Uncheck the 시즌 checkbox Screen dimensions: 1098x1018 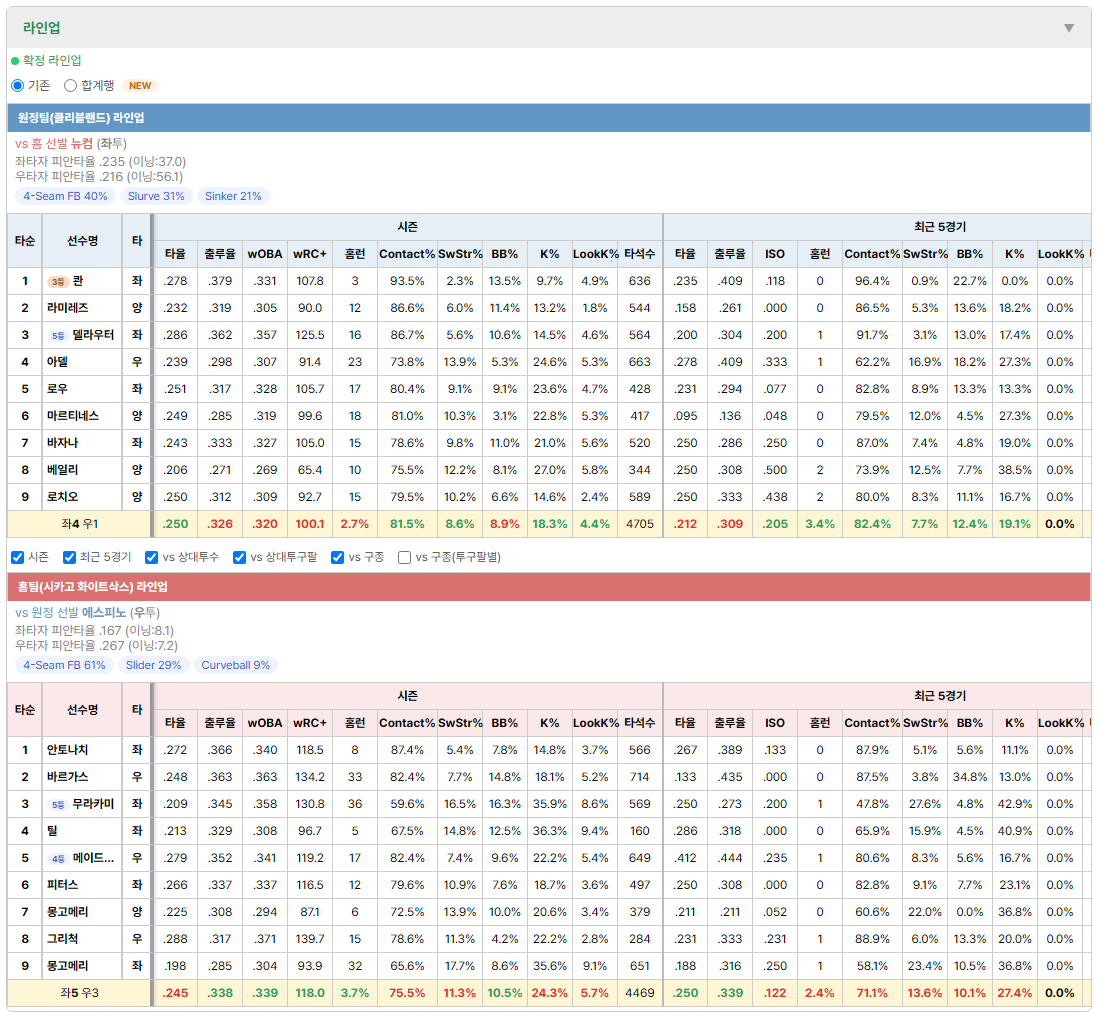click(x=18, y=557)
